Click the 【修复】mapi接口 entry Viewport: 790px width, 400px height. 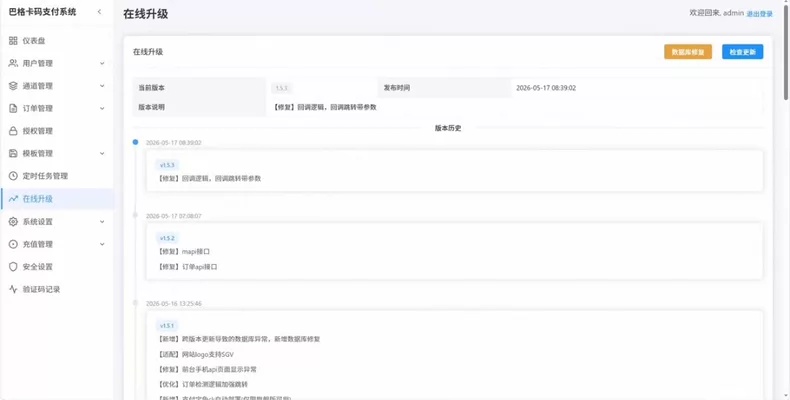pos(183,252)
